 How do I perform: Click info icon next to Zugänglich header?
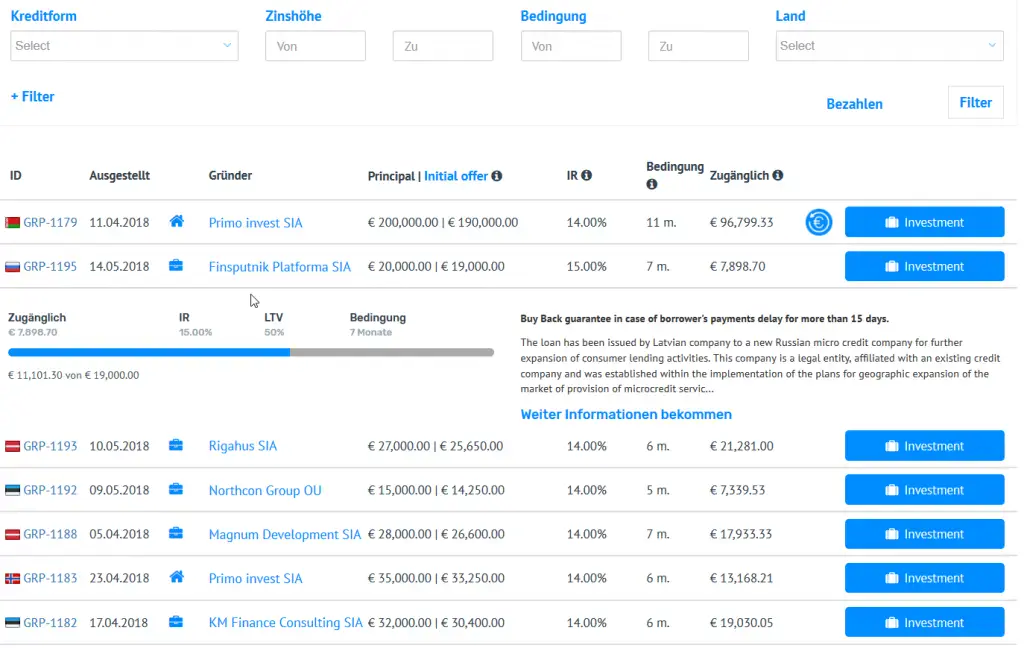(x=778, y=175)
